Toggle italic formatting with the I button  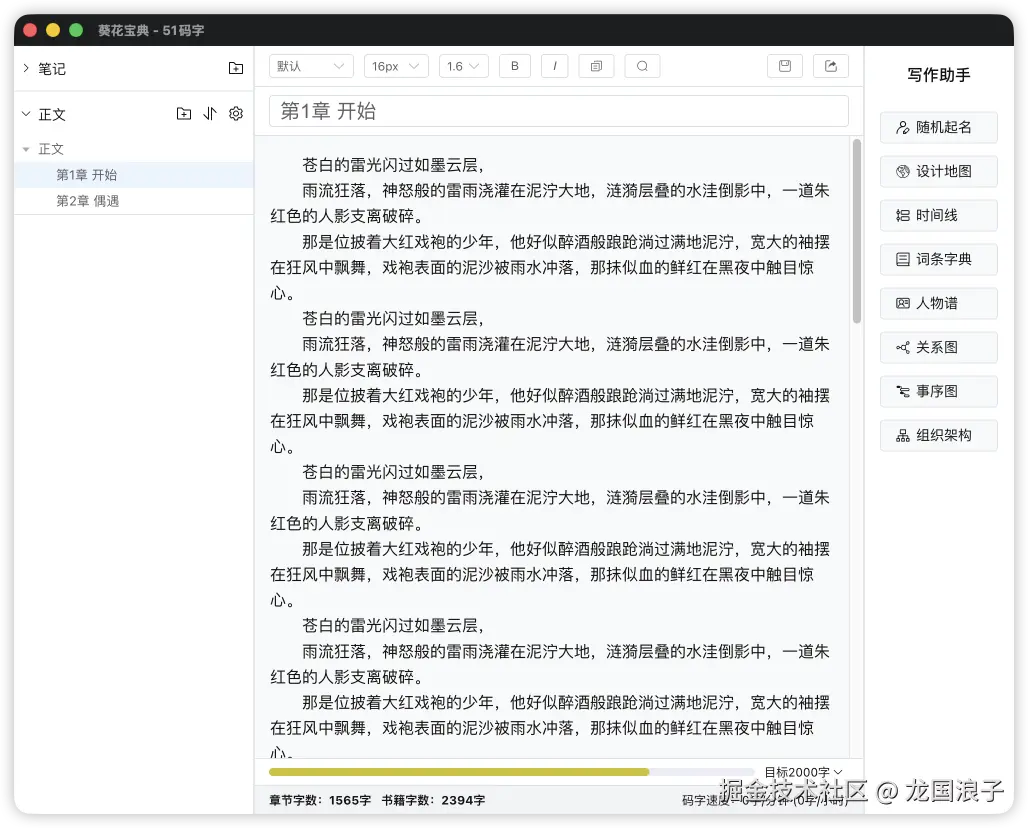coord(554,65)
